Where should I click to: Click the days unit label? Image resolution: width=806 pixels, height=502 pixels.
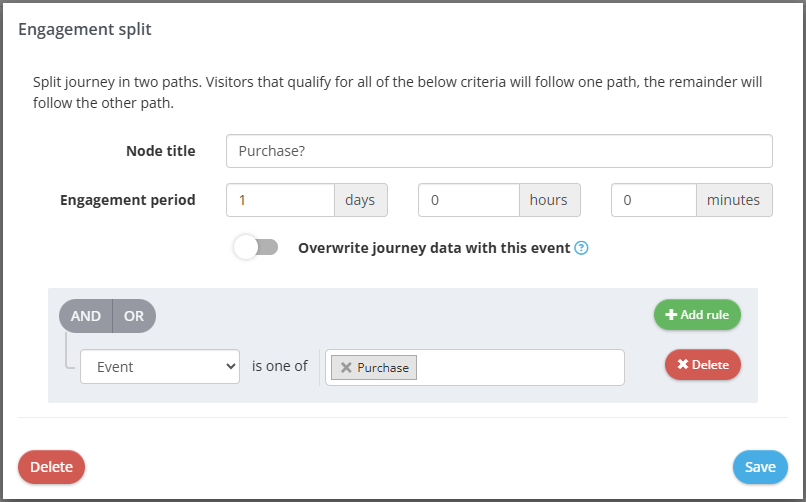point(360,200)
